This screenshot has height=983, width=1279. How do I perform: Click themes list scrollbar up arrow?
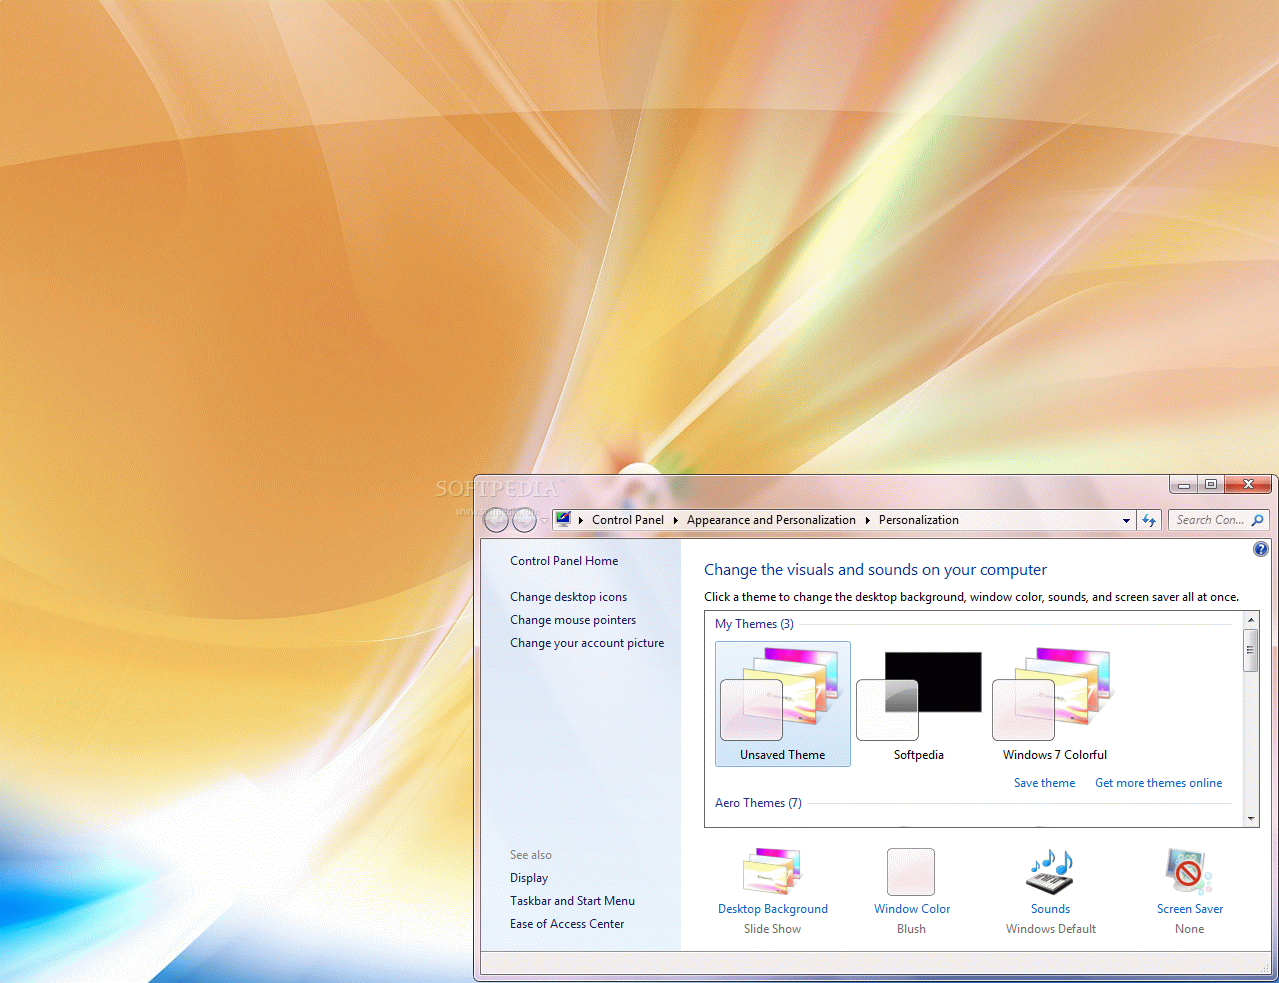1251,621
